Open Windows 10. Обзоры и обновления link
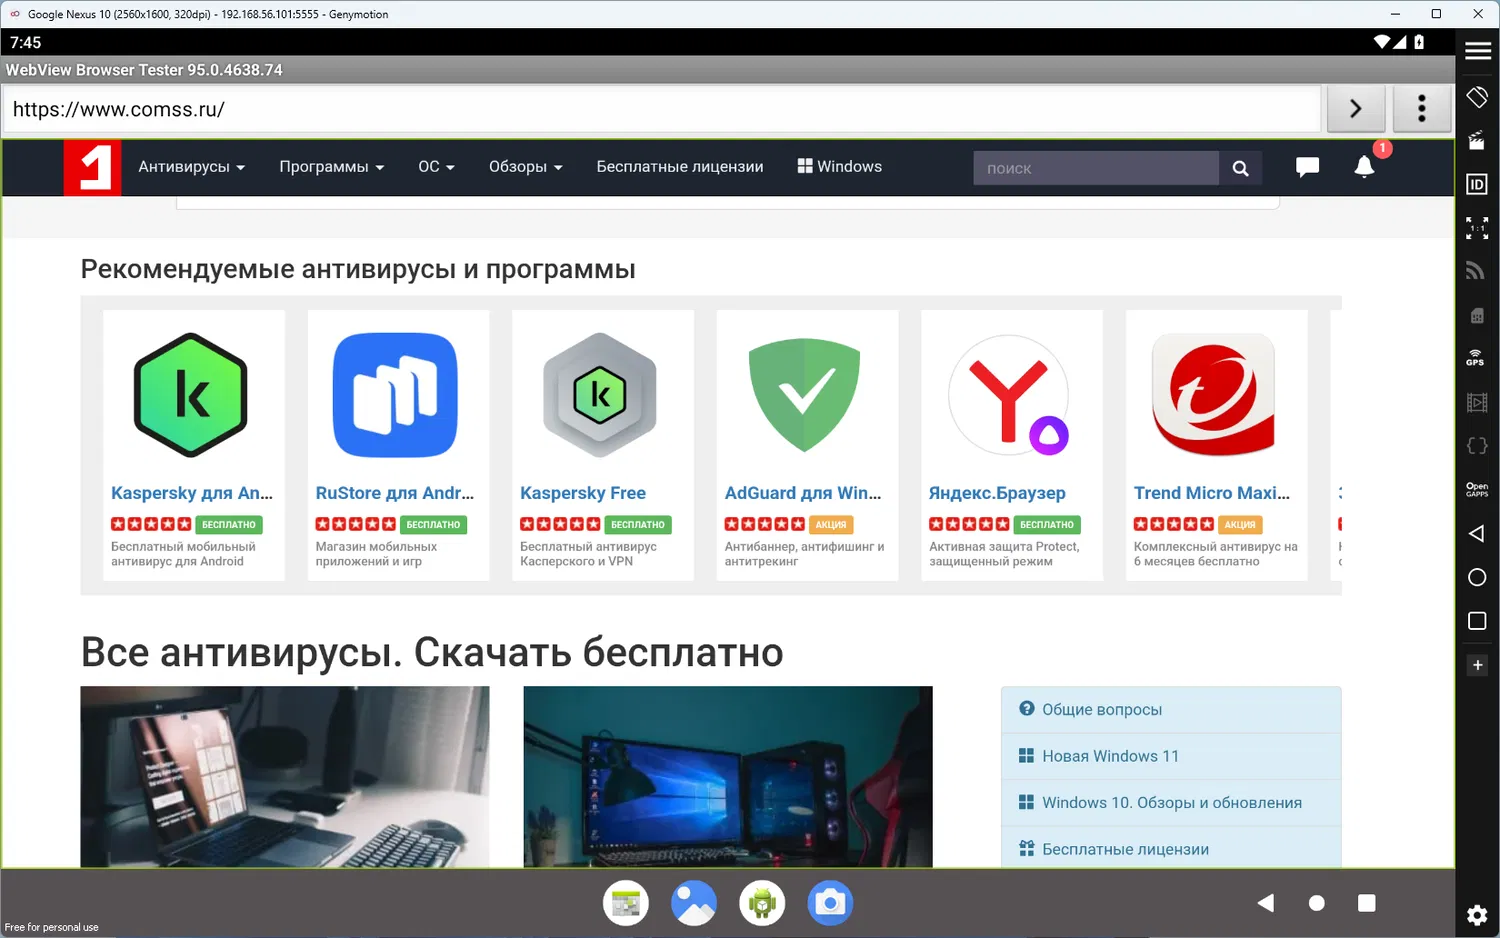 (x=1171, y=803)
